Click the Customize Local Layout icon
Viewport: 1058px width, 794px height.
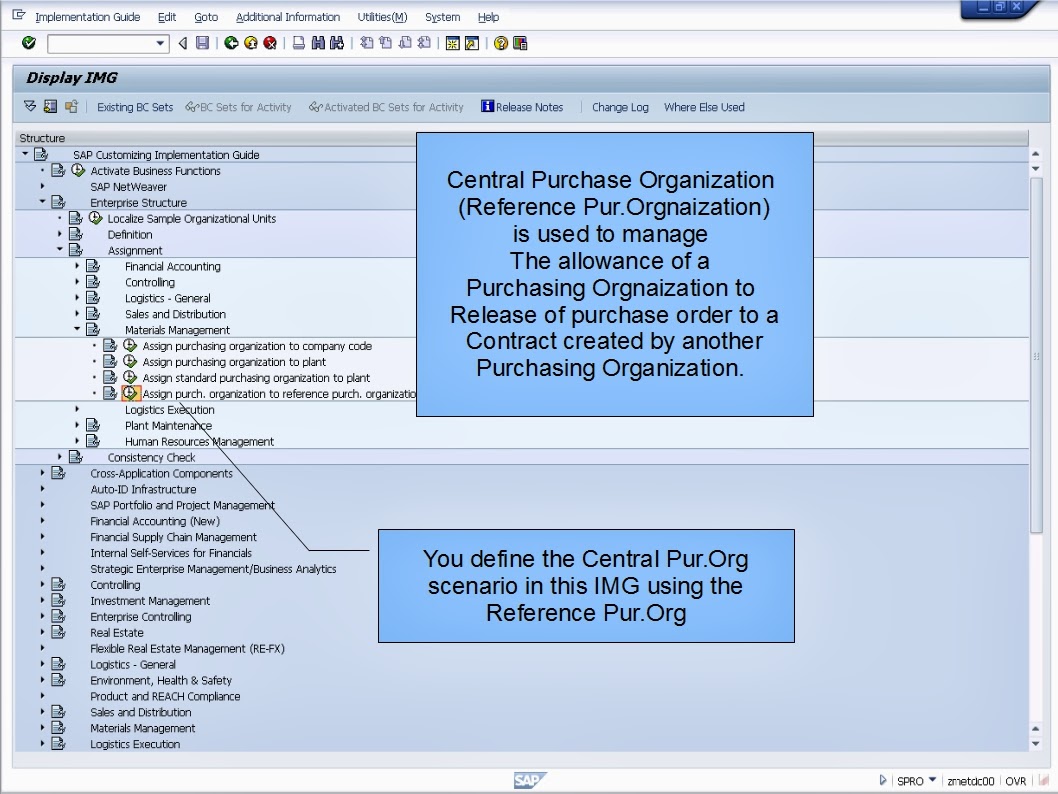point(520,43)
